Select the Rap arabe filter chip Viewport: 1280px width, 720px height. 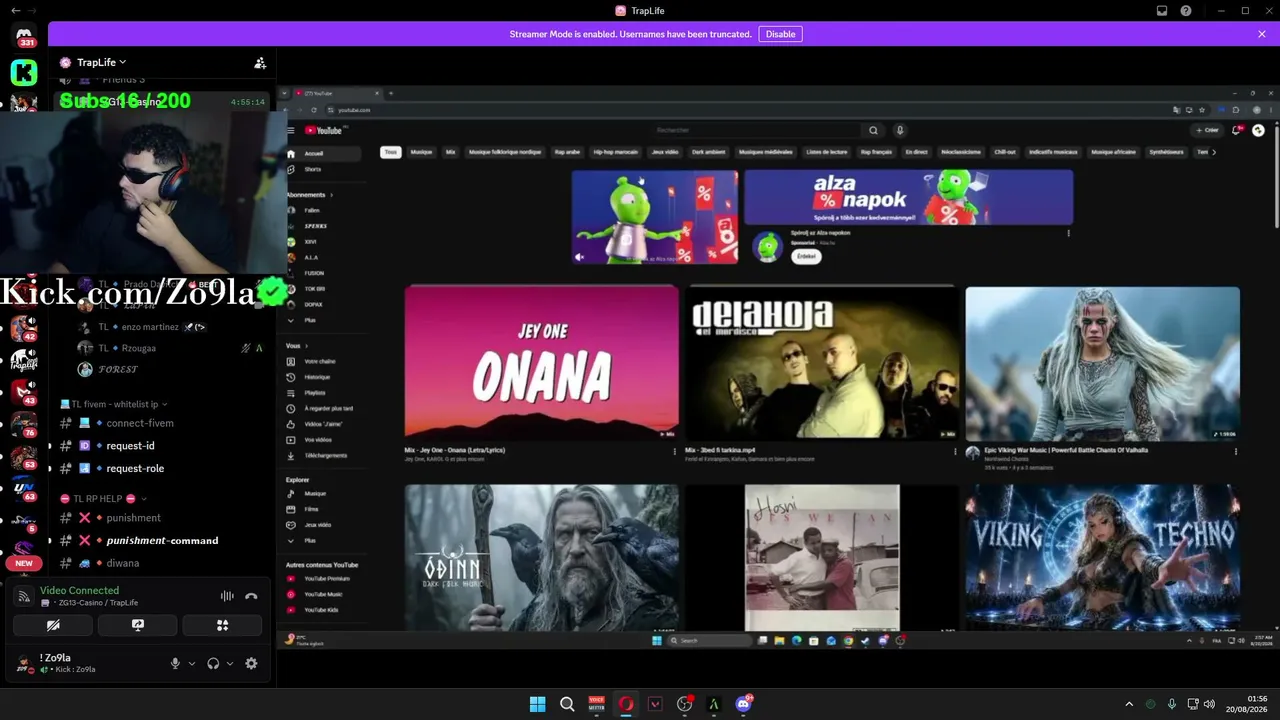pos(567,152)
